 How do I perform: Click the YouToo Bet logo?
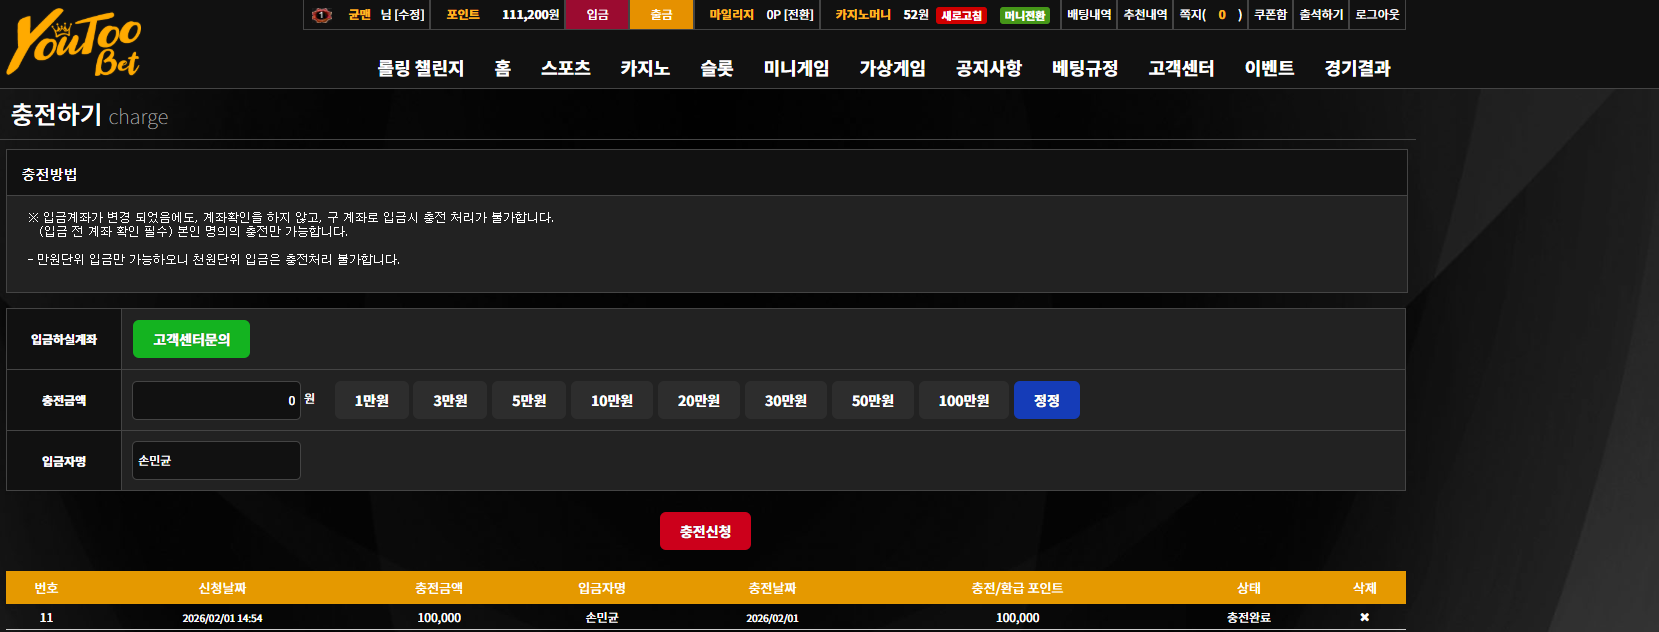pyautogui.click(x=75, y=43)
